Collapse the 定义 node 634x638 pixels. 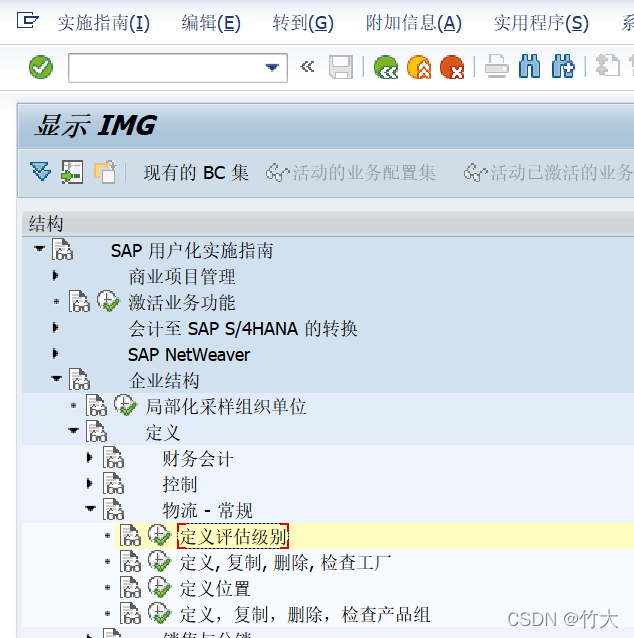pos(74,431)
